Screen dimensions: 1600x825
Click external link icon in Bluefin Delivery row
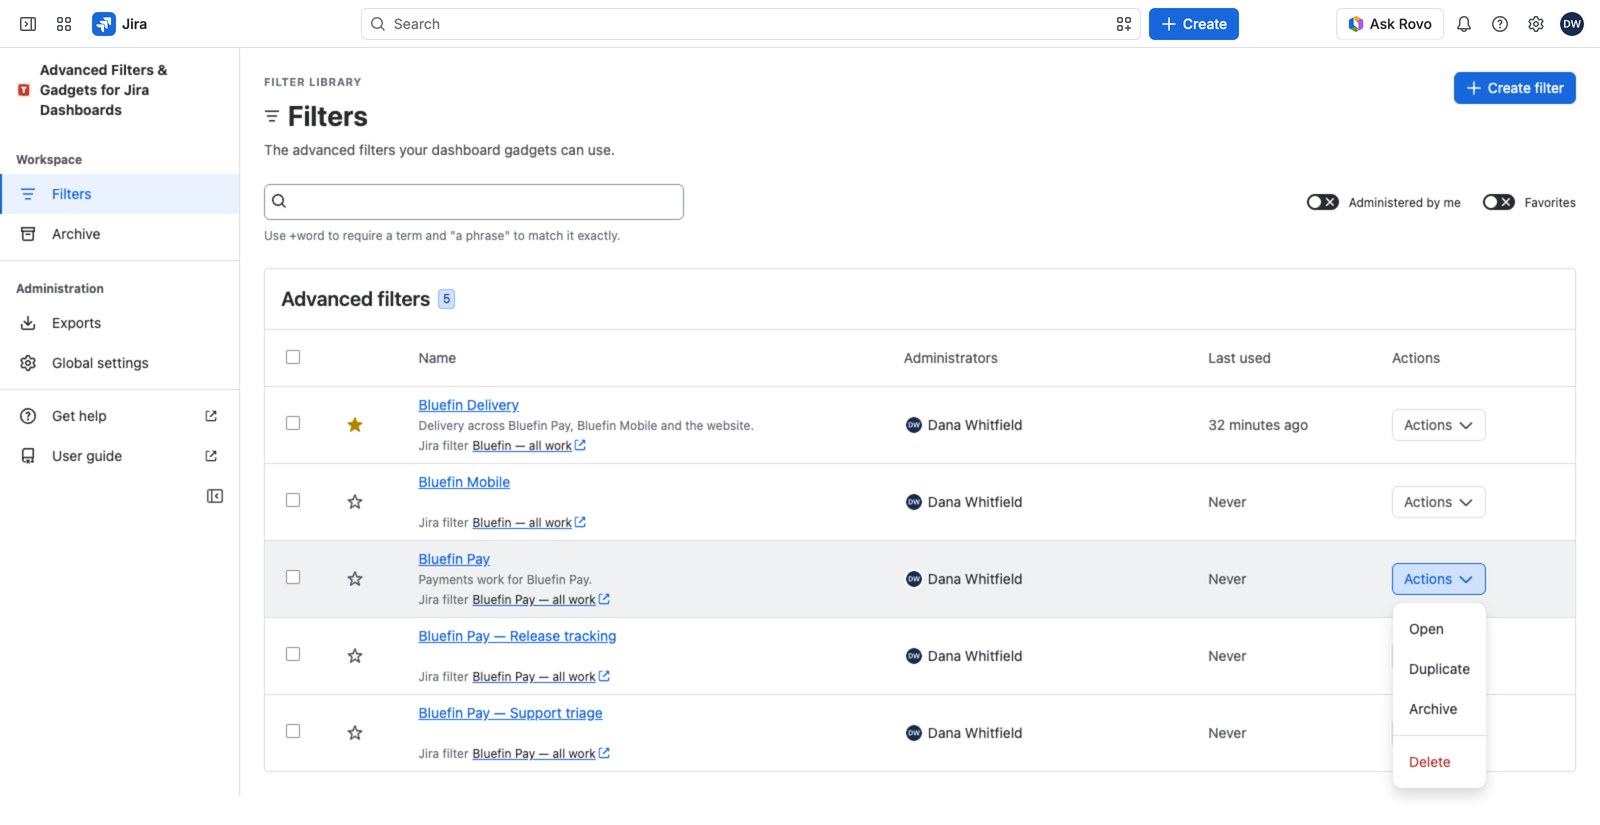tap(581, 445)
